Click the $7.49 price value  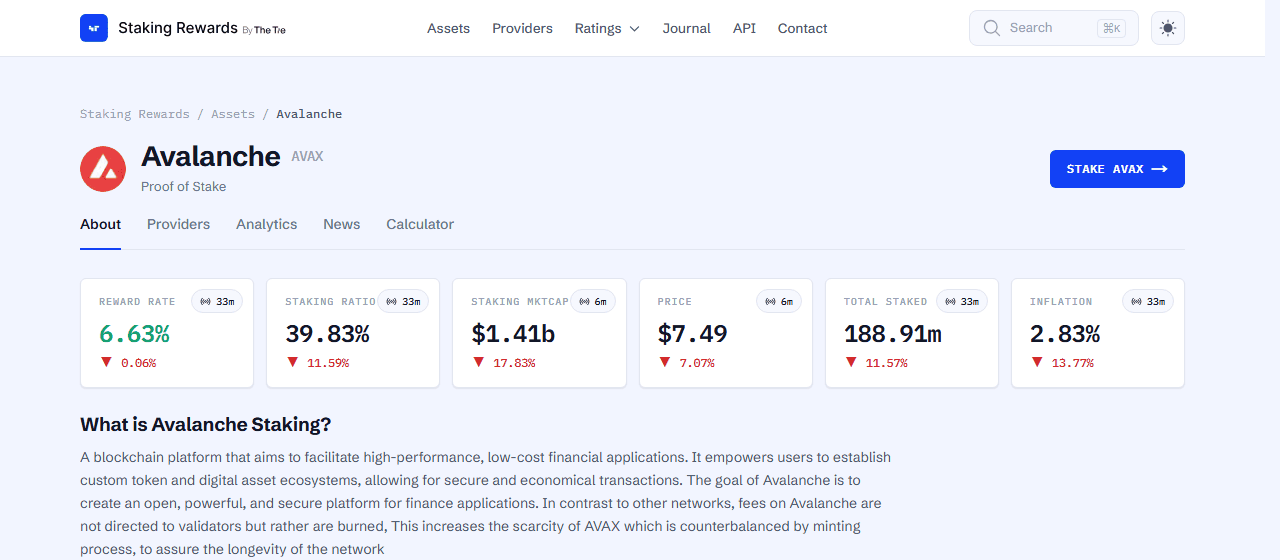point(692,333)
